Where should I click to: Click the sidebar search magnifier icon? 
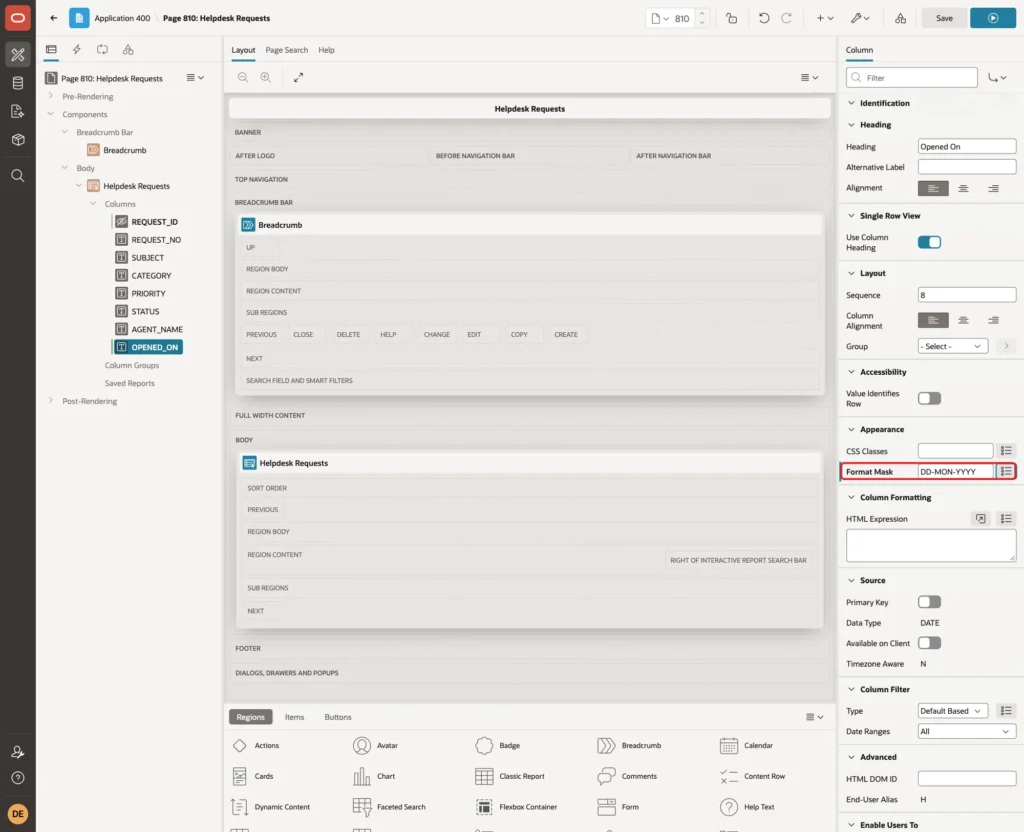click(x=18, y=176)
